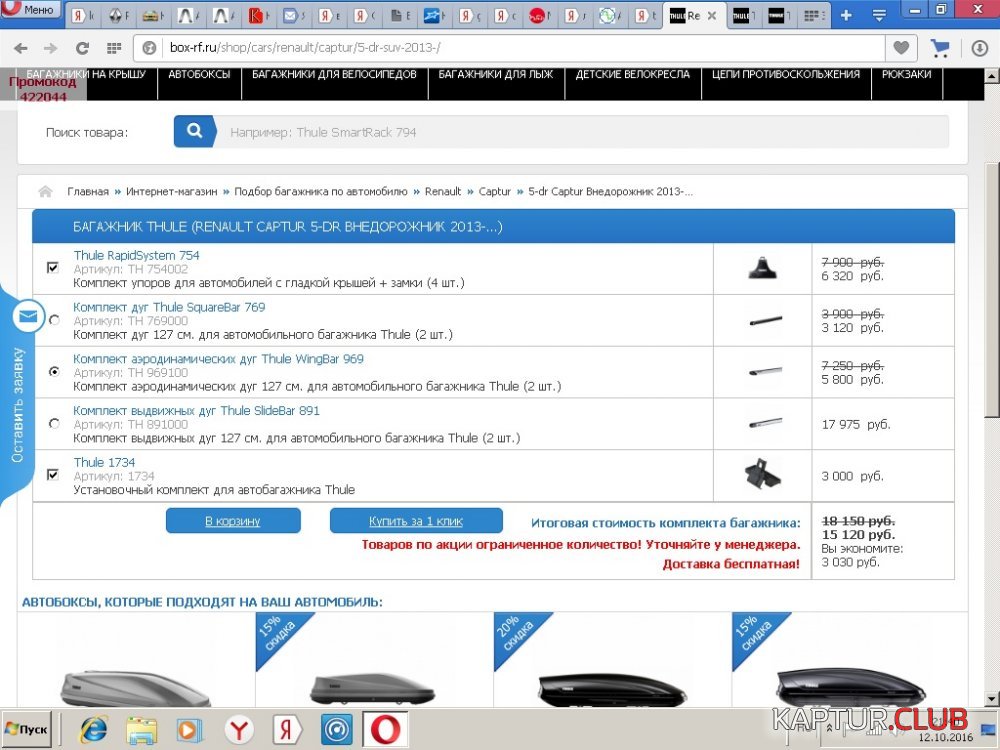Open a new tab with the plus button
1000x750 pixels.
[846, 15]
